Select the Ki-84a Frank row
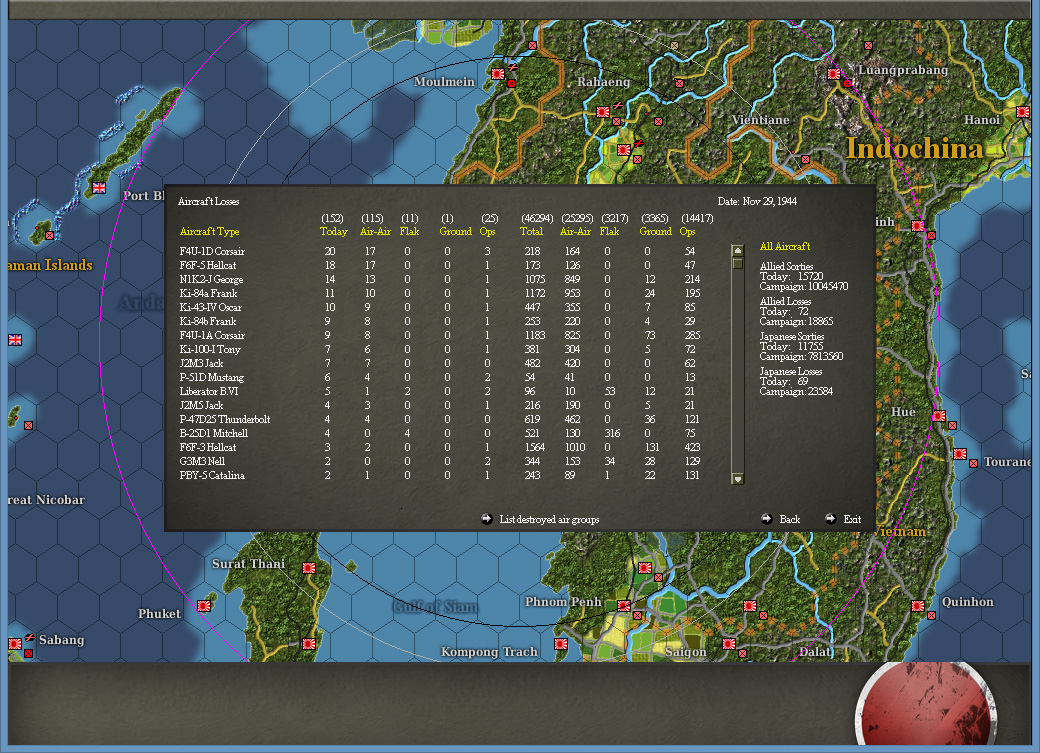 438,293
